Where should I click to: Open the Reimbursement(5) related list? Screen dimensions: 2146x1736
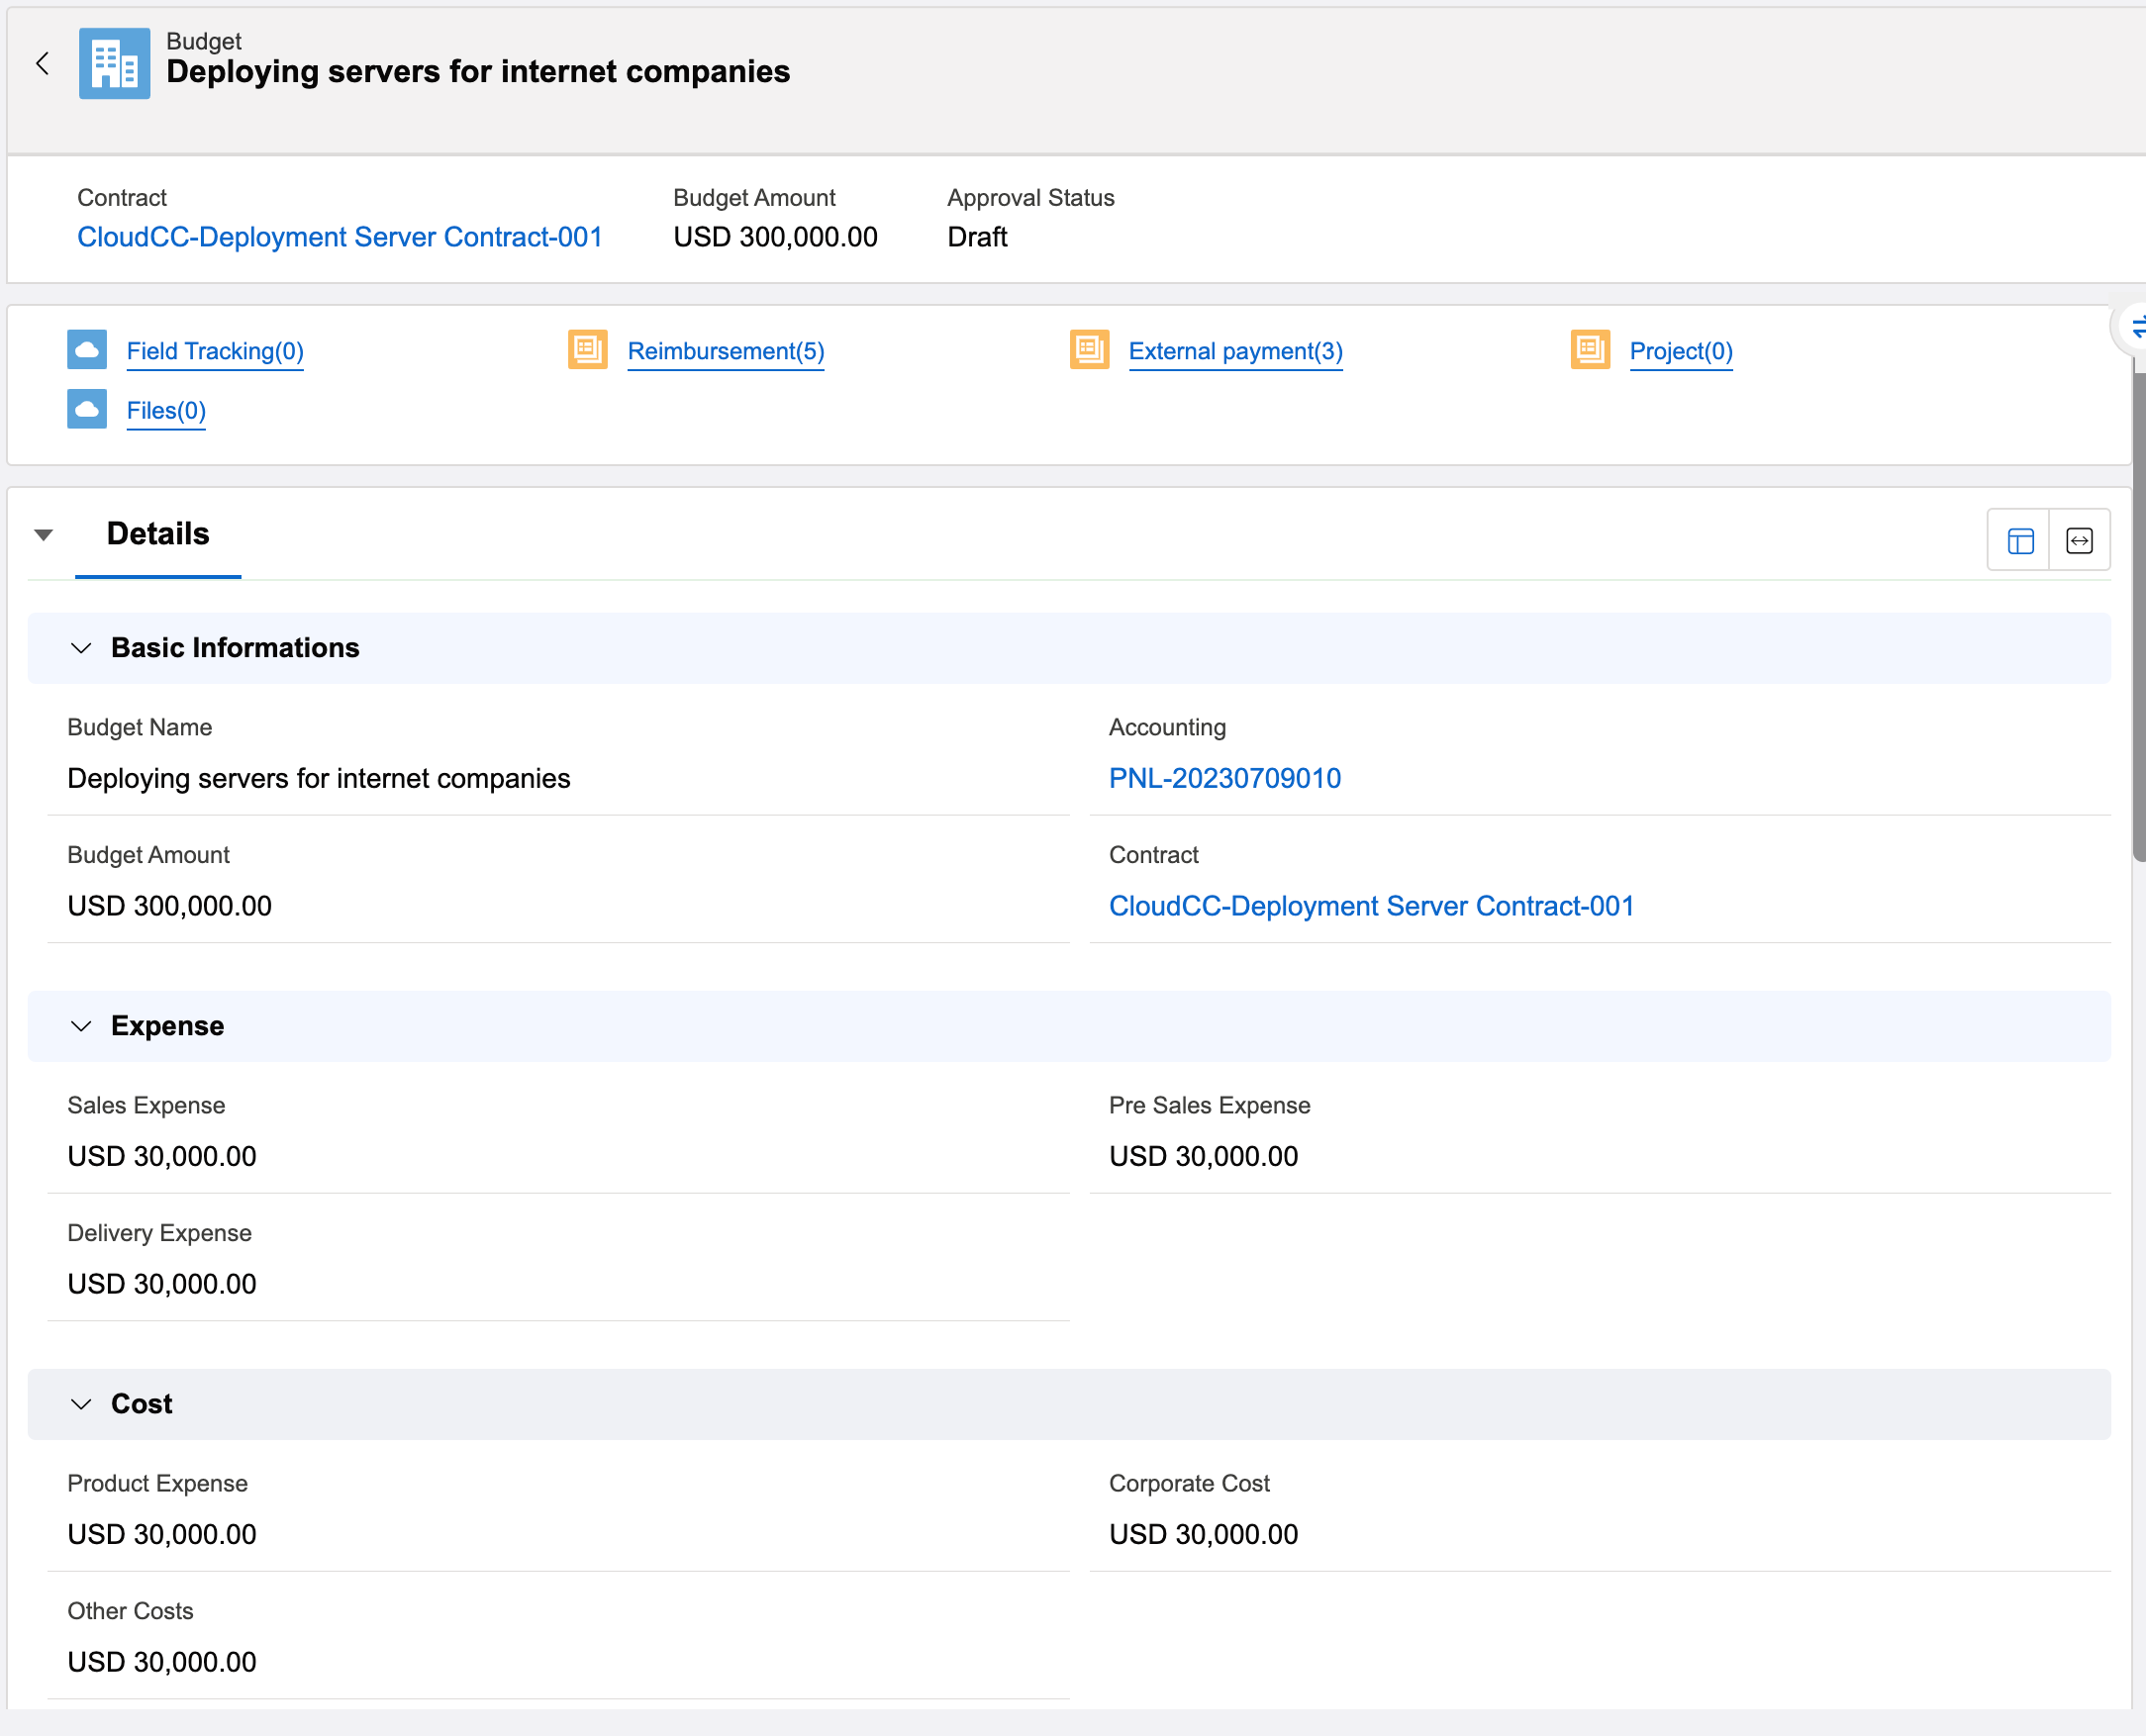tap(726, 351)
